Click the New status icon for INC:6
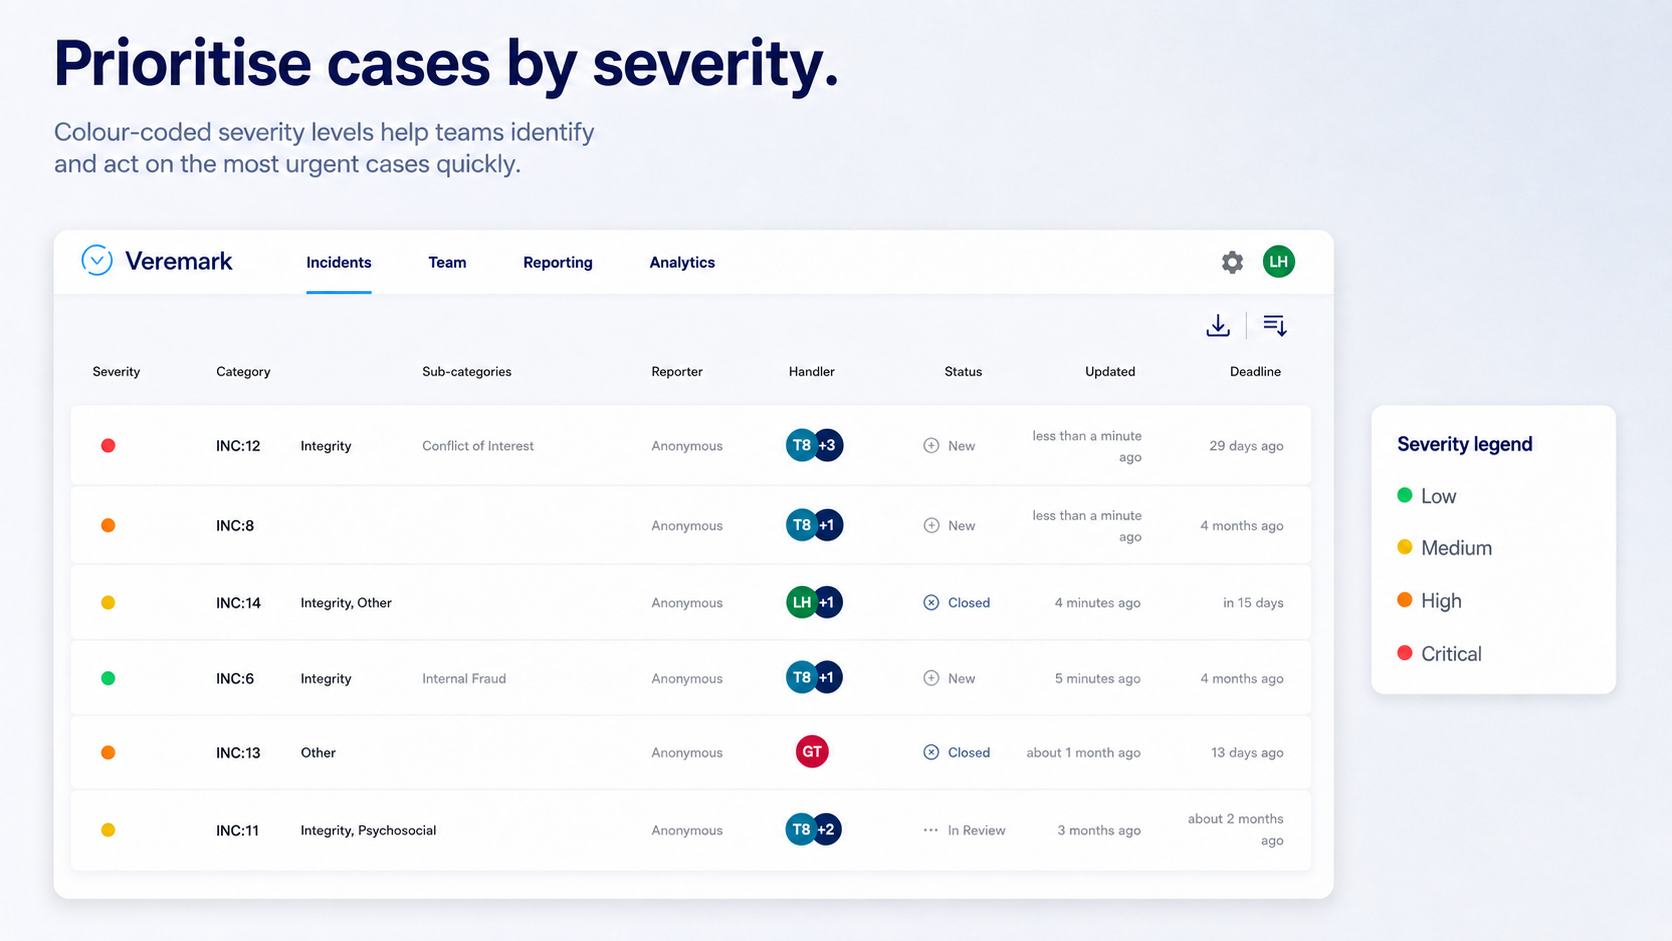 931,678
